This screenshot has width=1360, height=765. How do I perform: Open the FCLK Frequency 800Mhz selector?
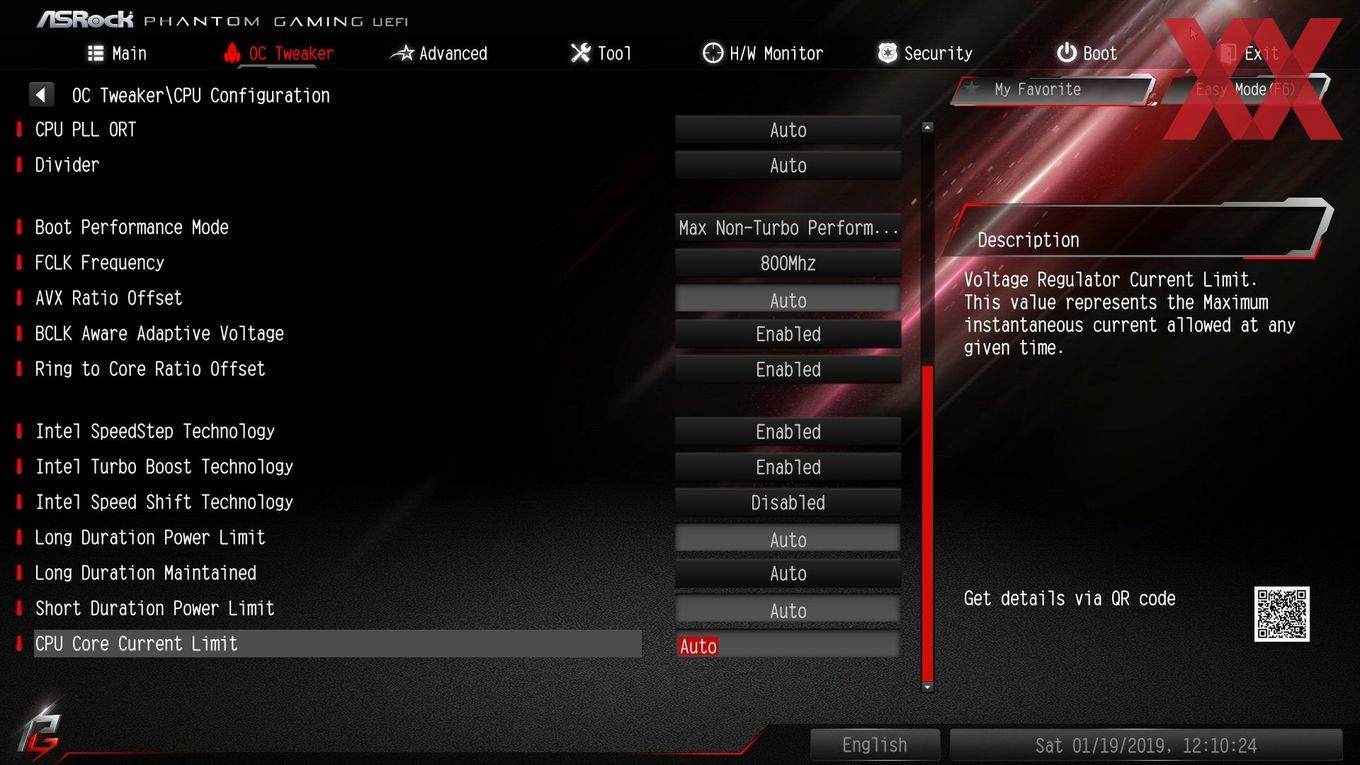click(788, 264)
